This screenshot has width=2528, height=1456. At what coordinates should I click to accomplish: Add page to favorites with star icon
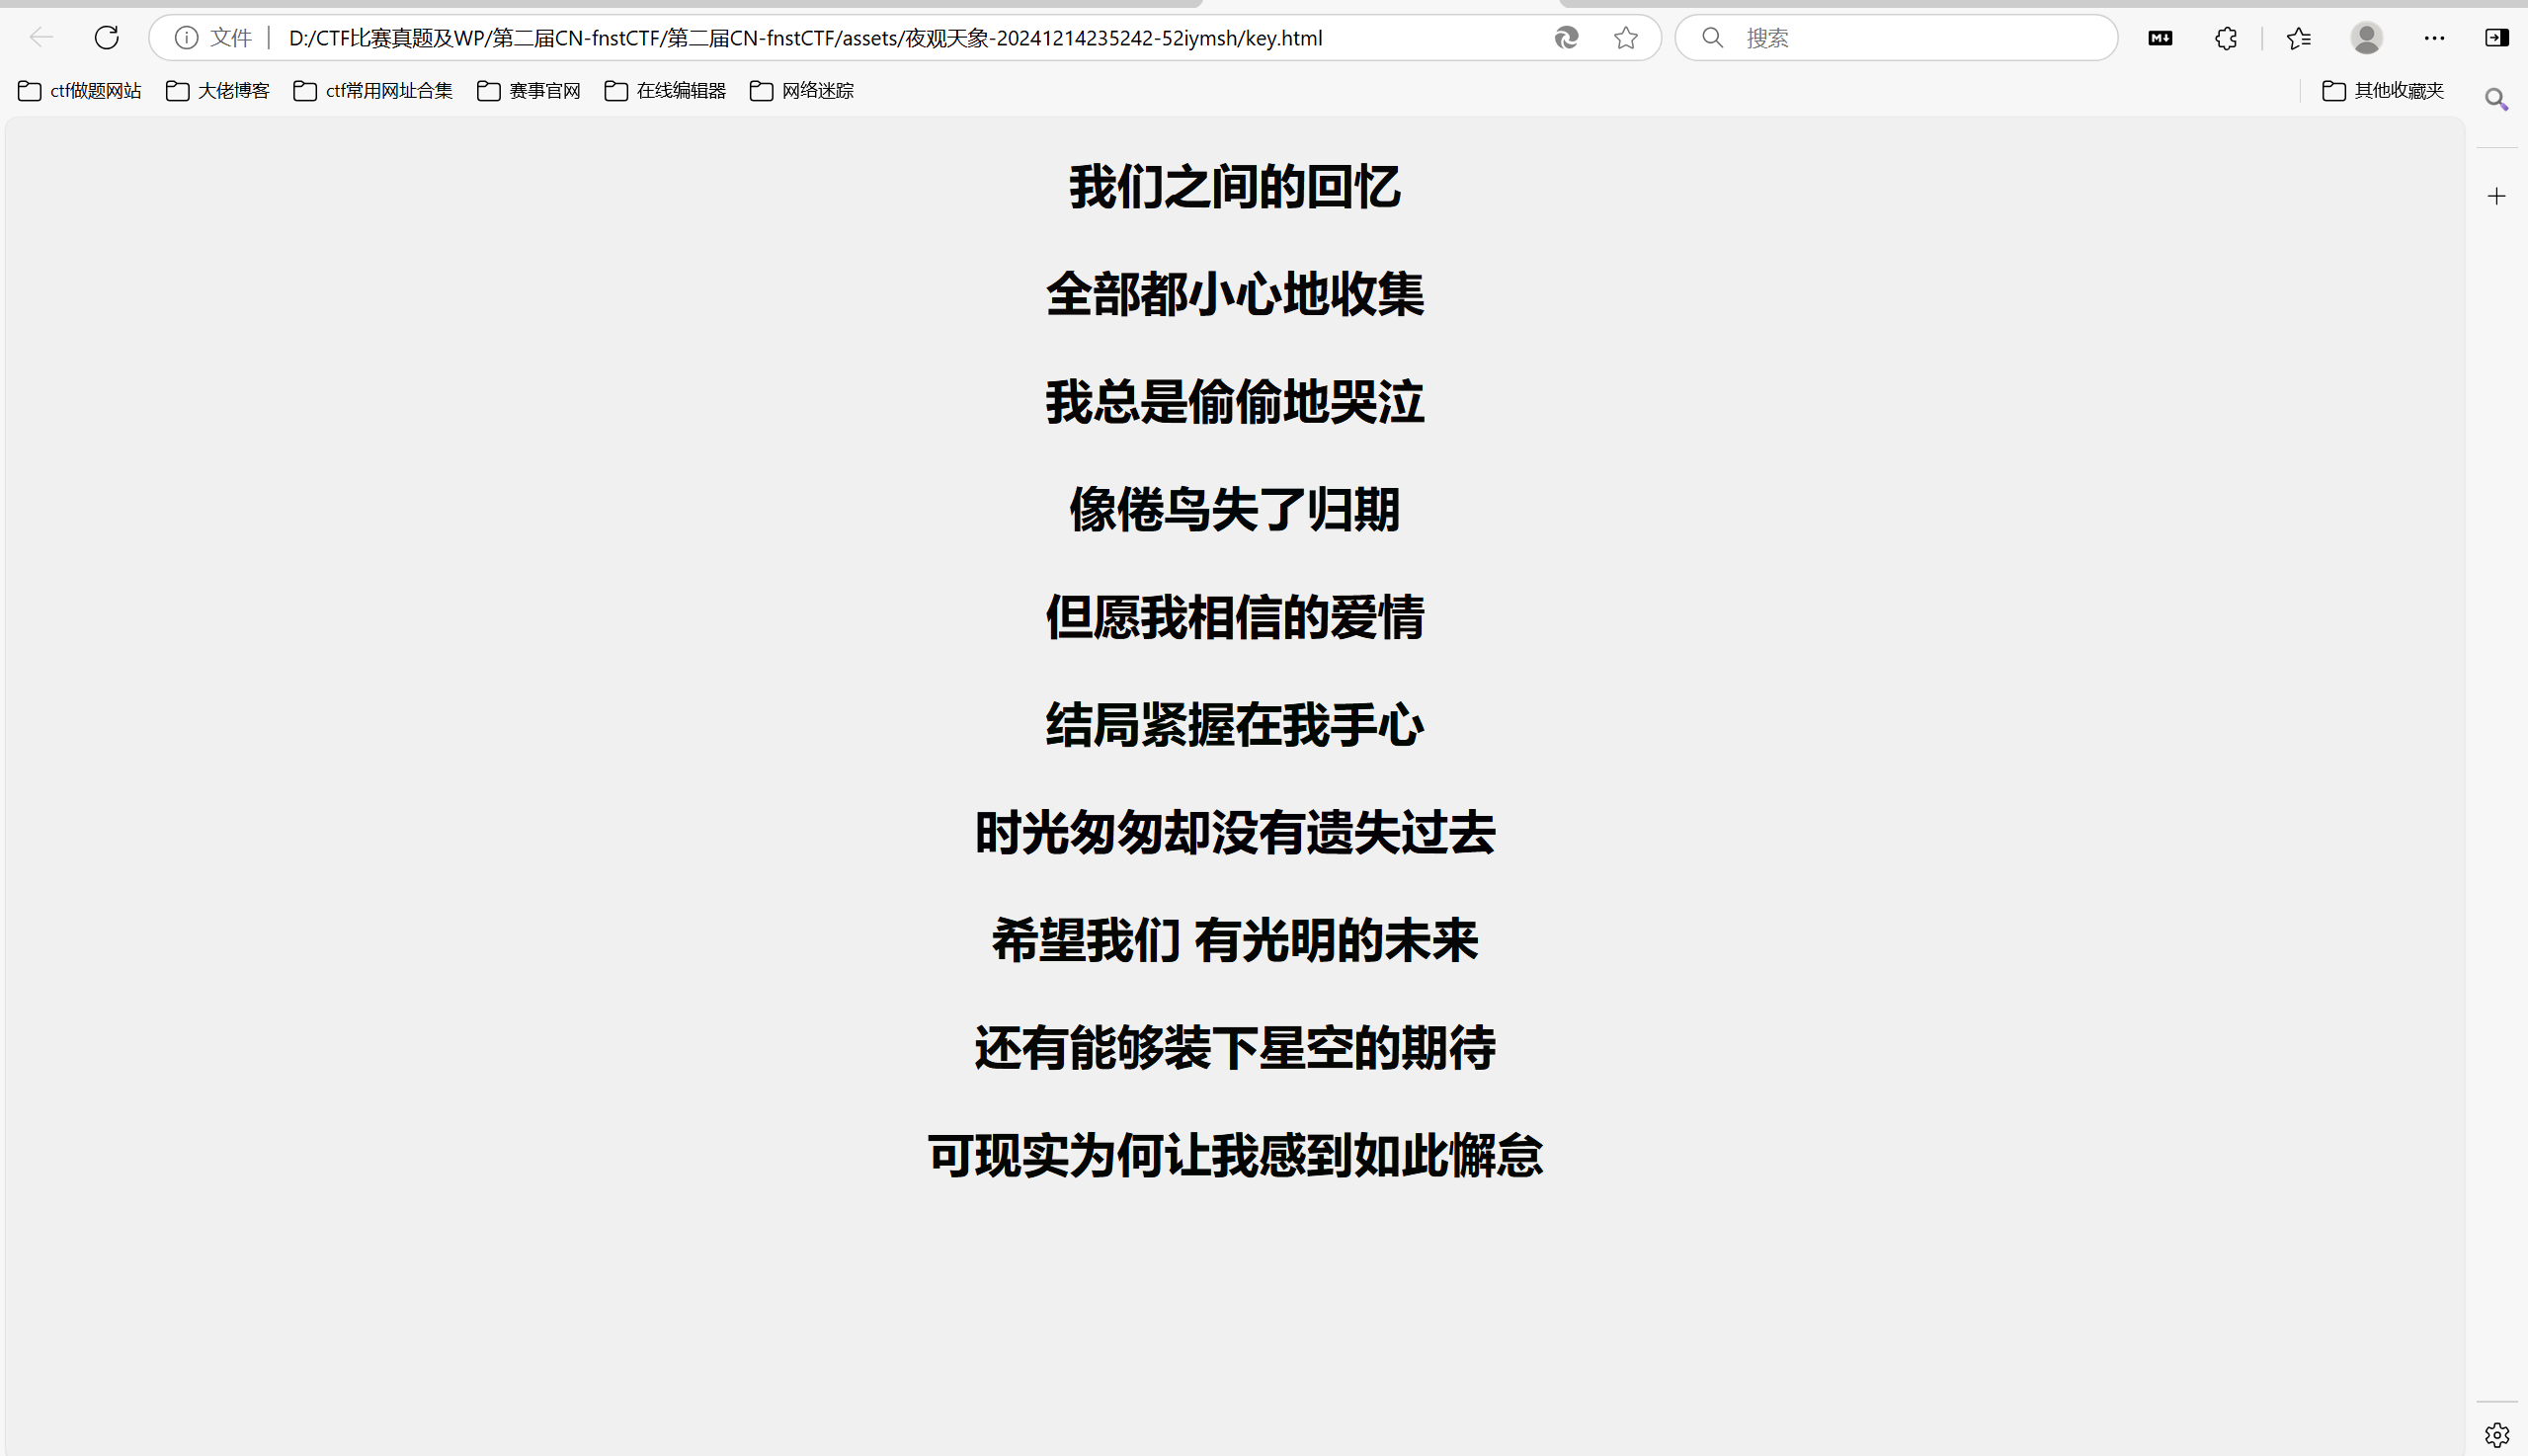tap(1626, 38)
